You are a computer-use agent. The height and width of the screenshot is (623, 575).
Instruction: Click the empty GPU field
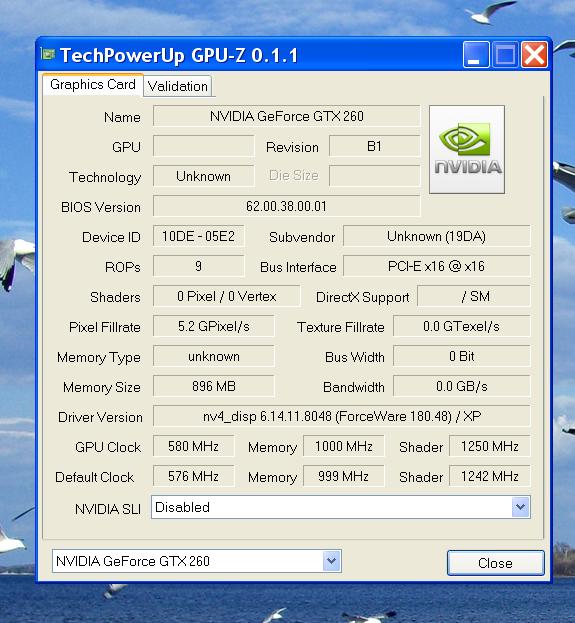pos(203,146)
